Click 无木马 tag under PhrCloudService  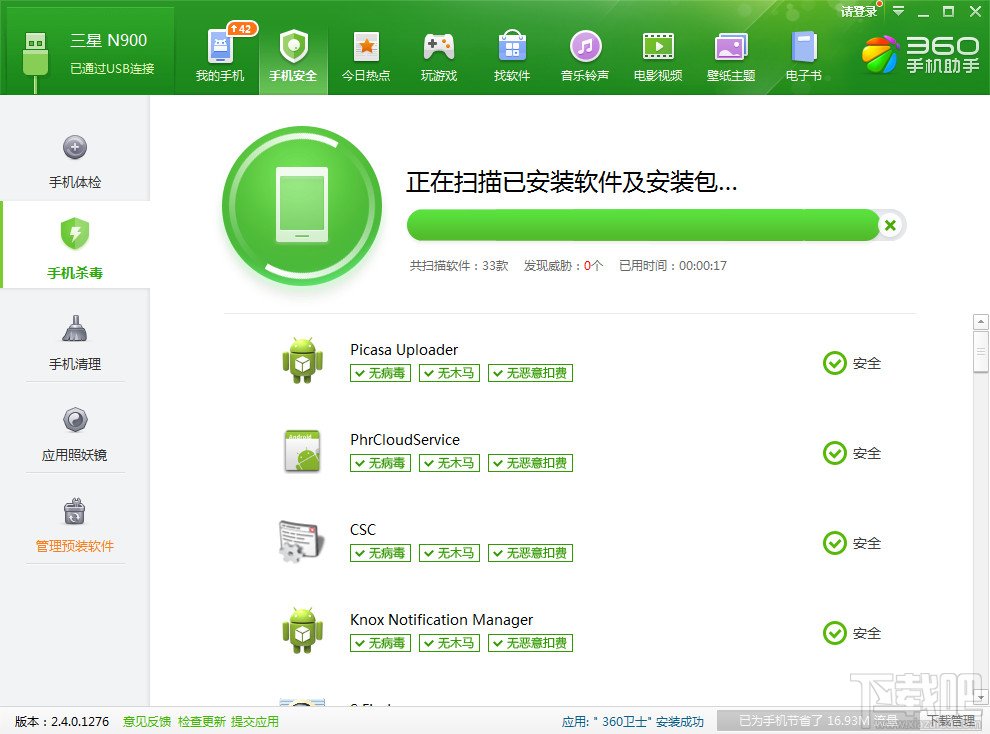click(450, 463)
